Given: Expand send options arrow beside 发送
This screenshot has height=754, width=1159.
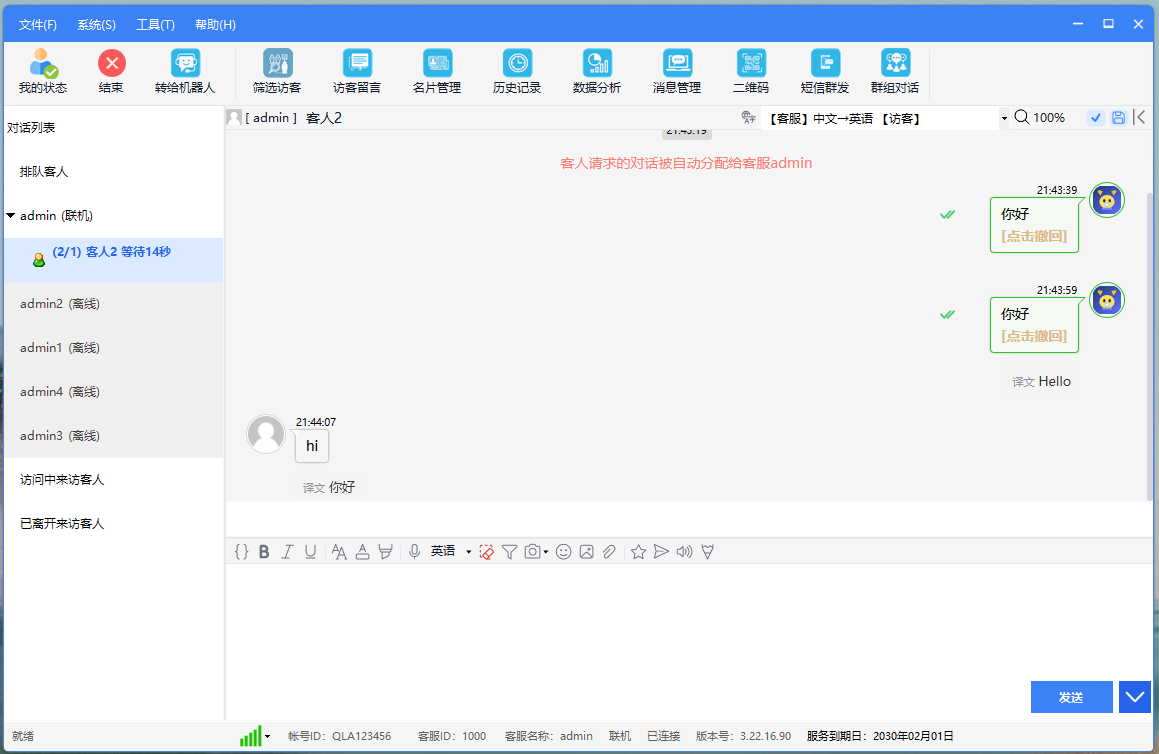Looking at the screenshot, I should 1135,697.
